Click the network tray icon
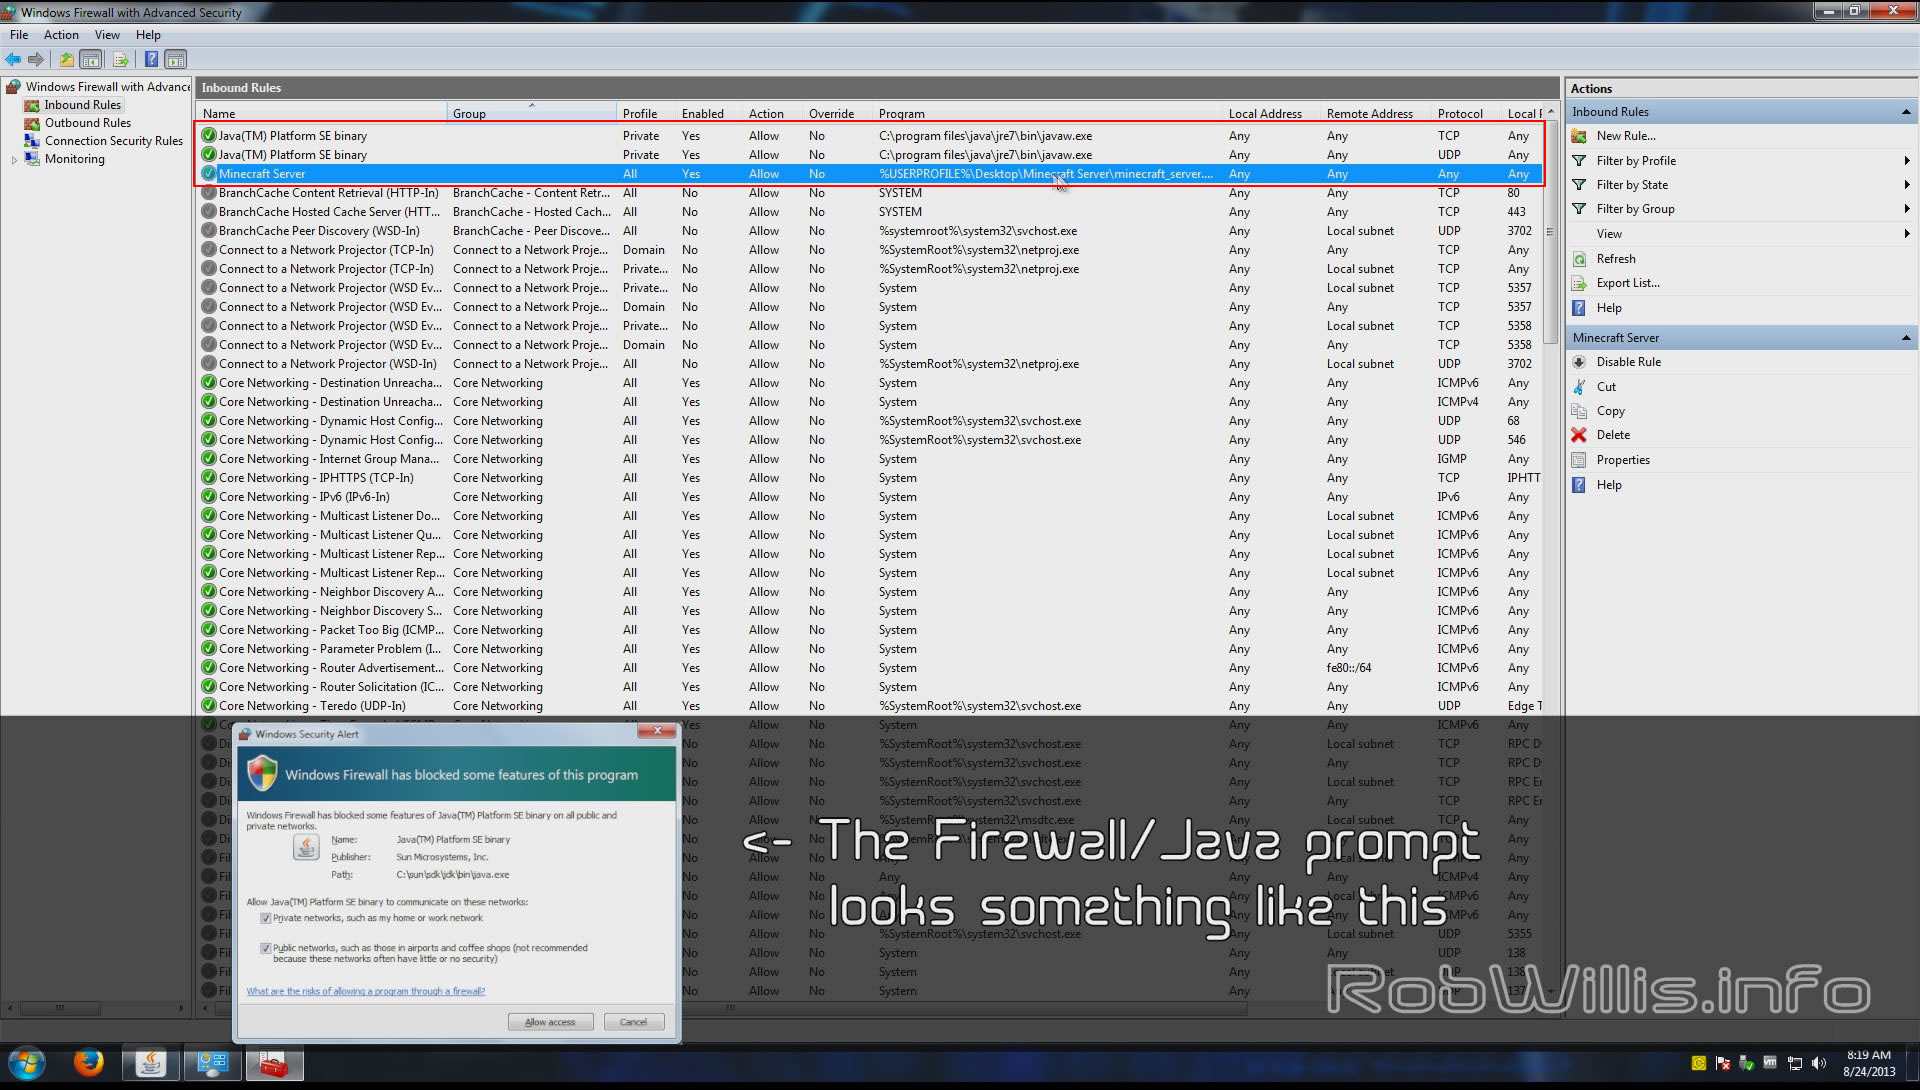1920x1090 pixels. (1795, 1063)
